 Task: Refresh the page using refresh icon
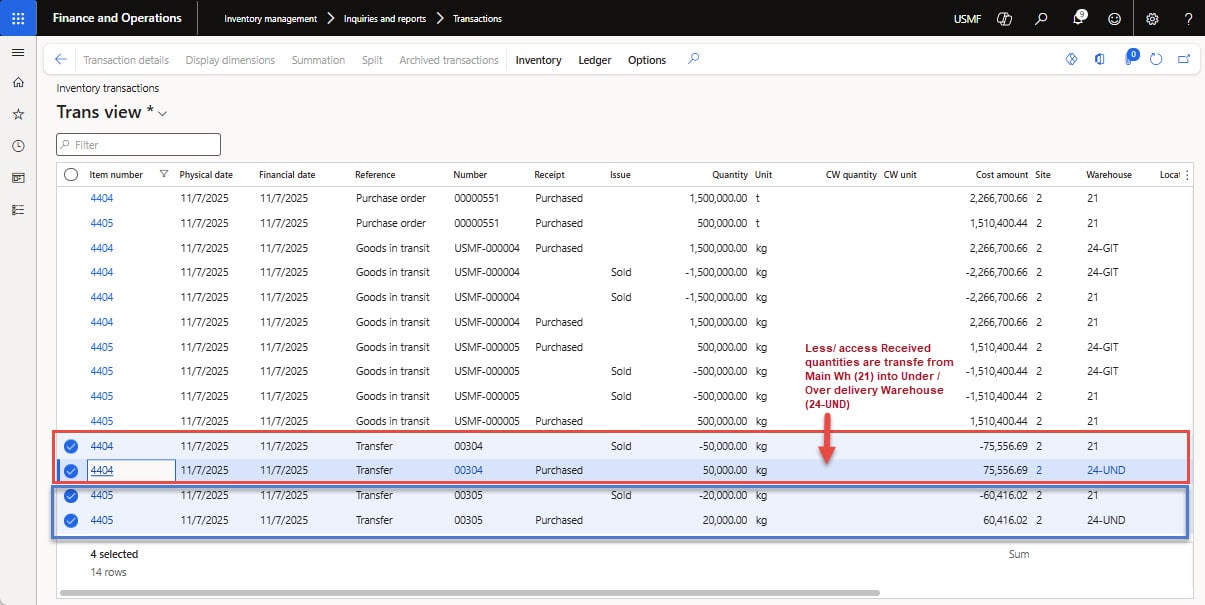click(x=1156, y=60)
